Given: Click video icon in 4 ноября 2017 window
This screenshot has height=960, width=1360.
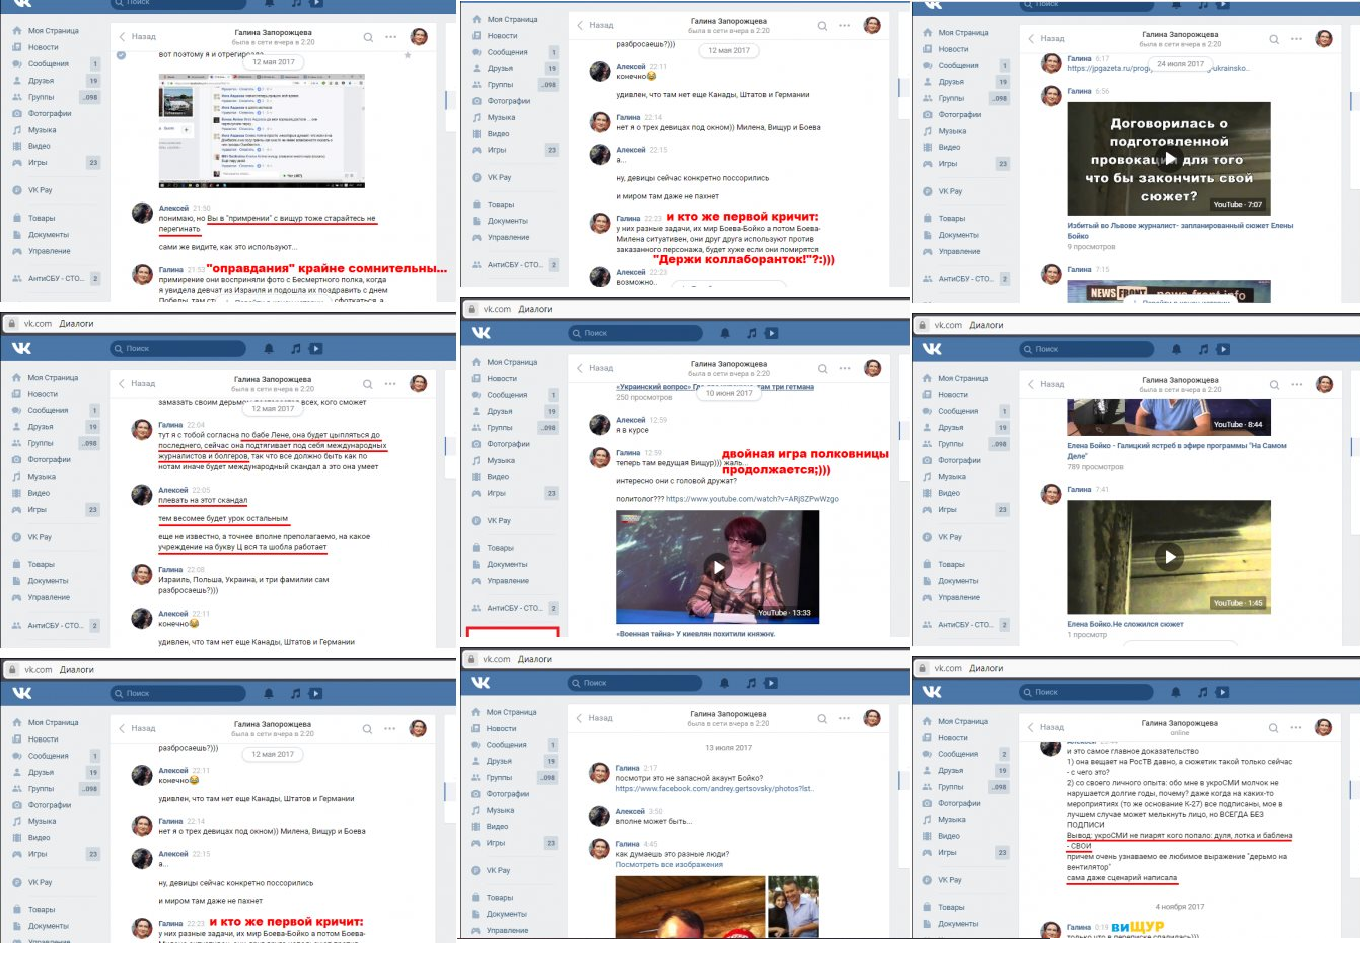Looking at the screenshot, I should (x=1222, y=692).
